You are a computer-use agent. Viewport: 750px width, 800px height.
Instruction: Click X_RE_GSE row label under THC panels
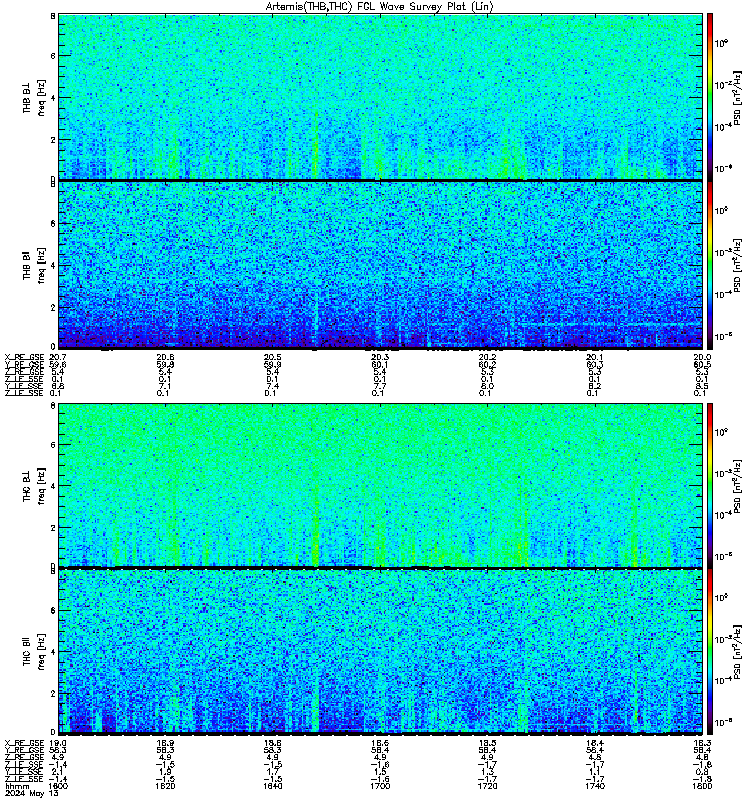[24, 743]
